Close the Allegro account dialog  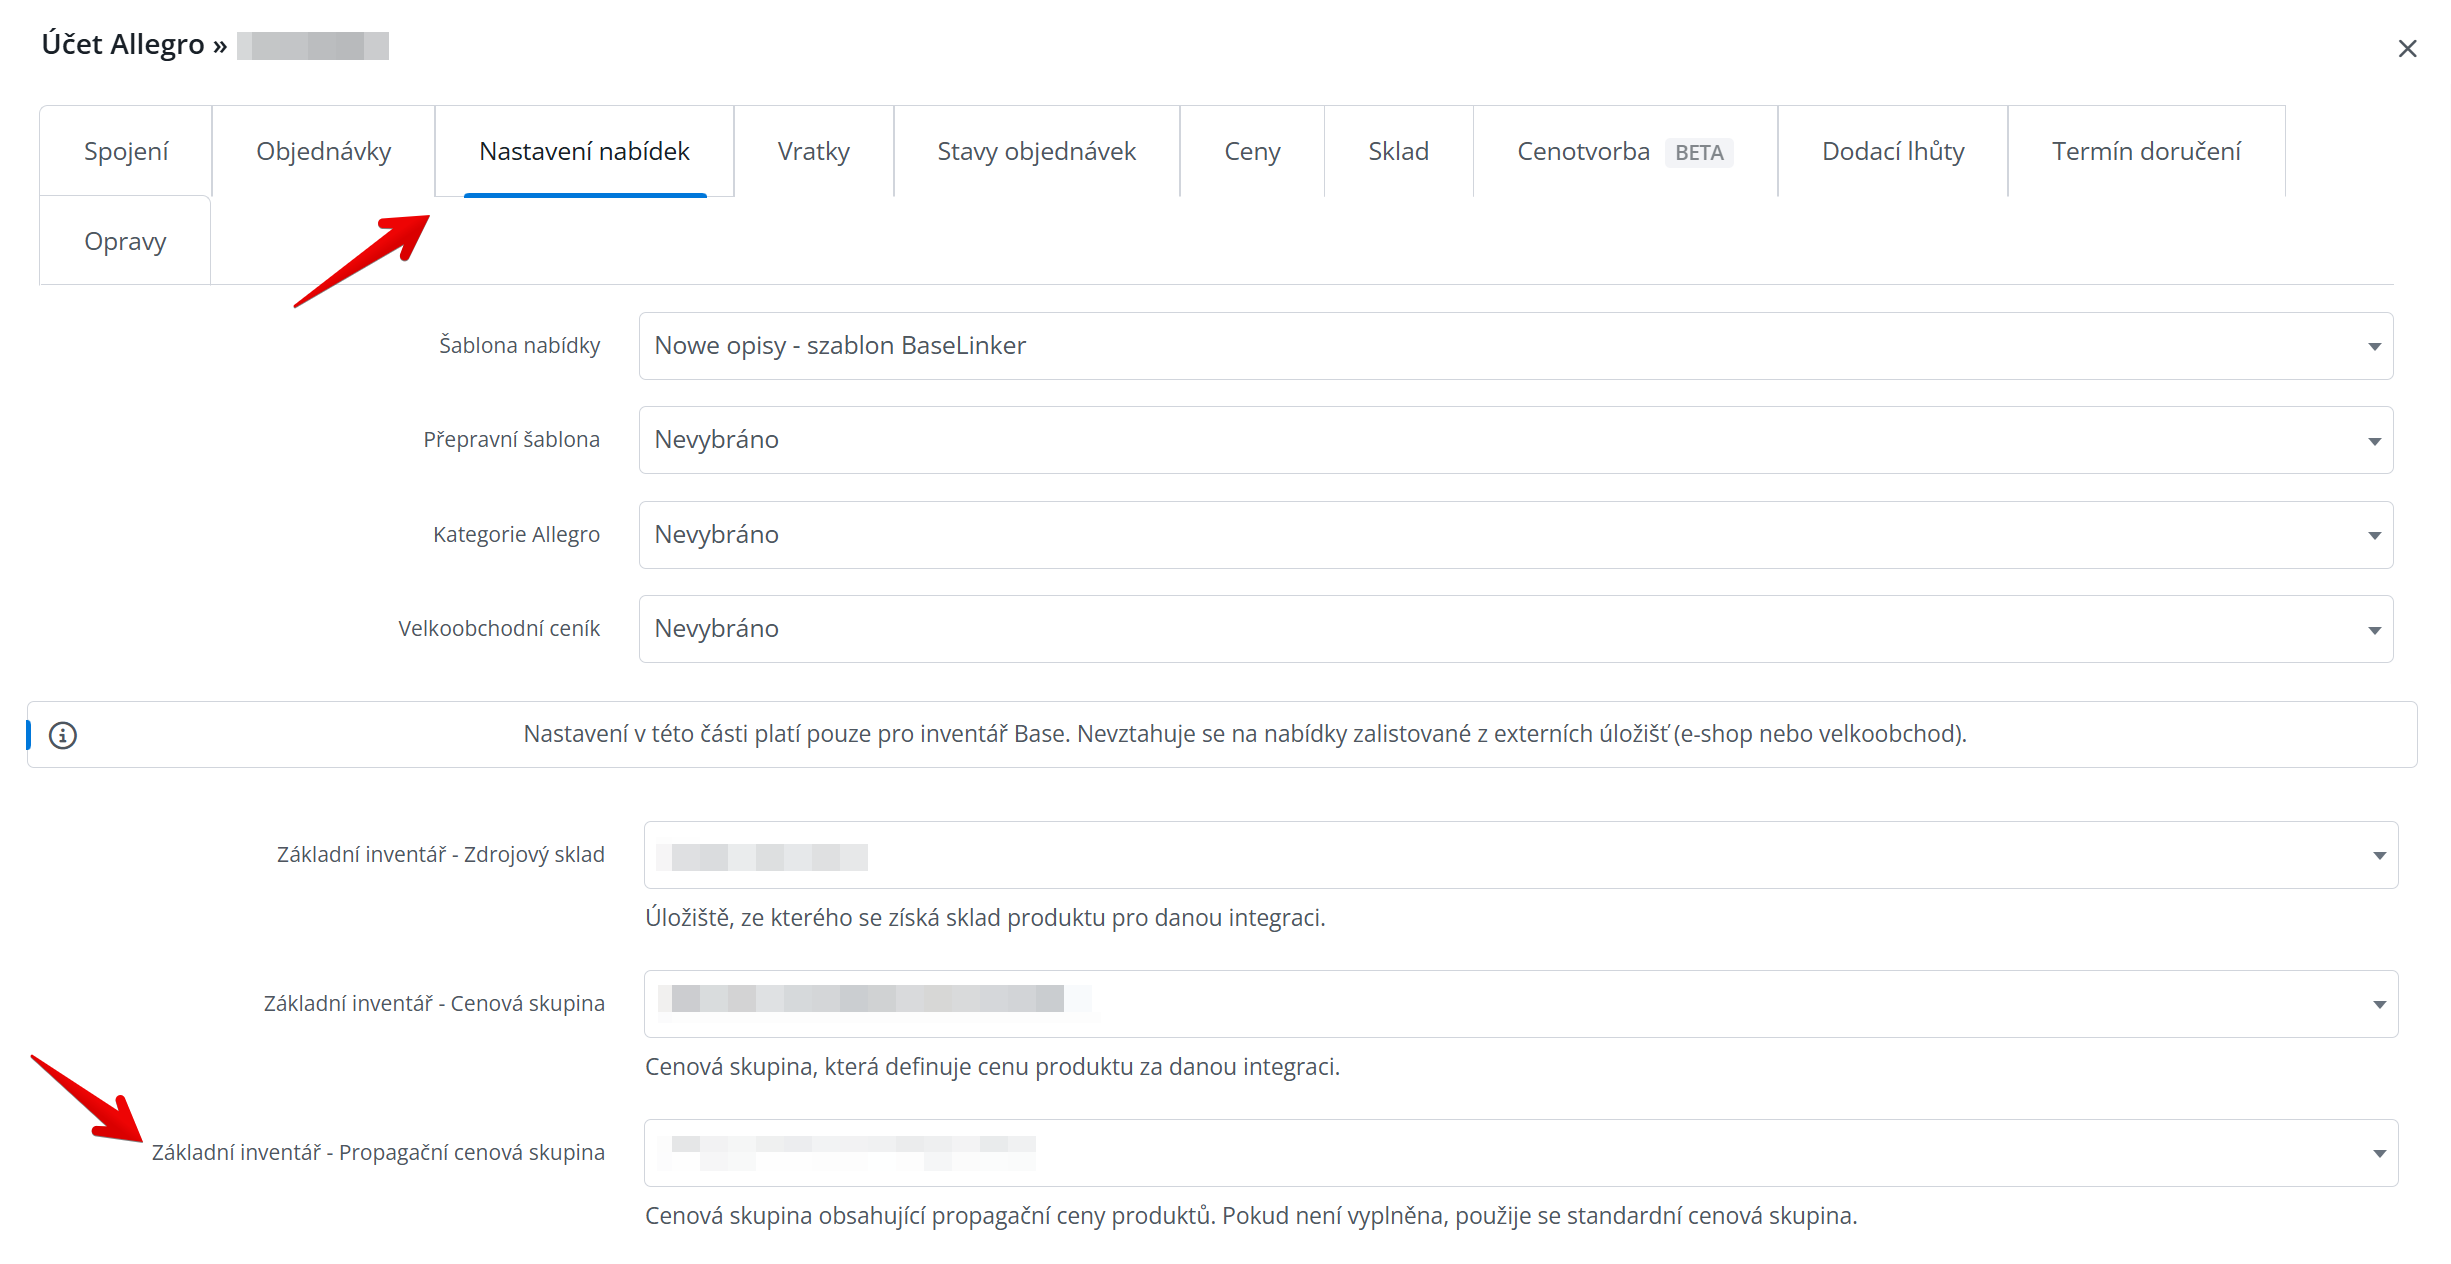click(x=2406, y=48)
